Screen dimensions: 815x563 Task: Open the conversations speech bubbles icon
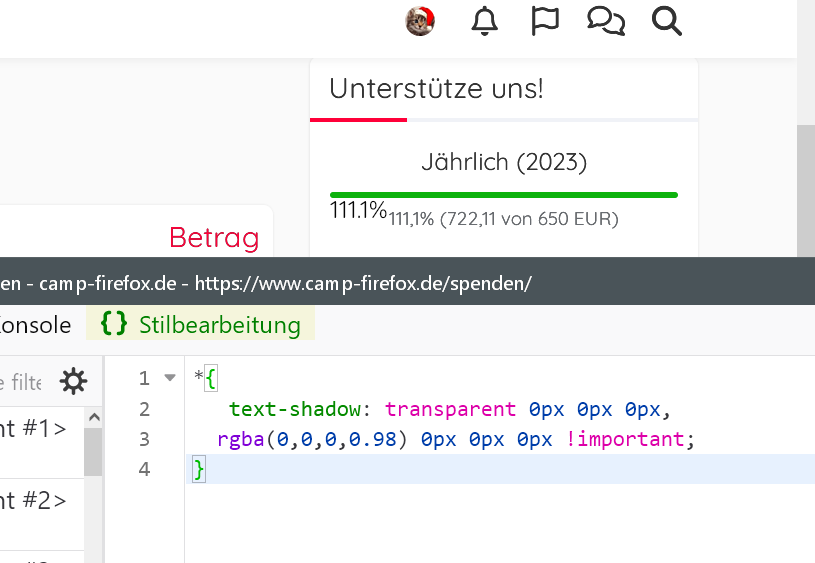point(606,21)
